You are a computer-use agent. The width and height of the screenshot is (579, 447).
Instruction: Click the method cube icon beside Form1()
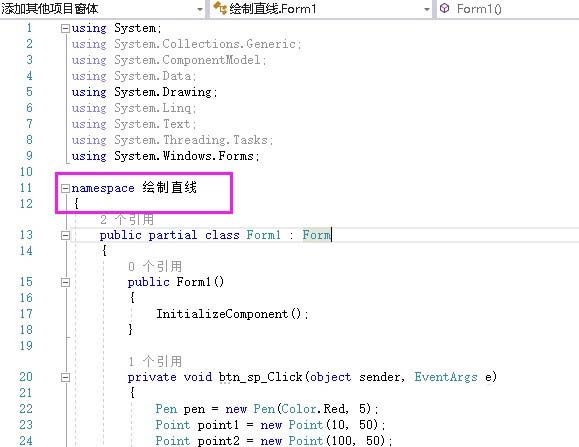coord(445,8)
